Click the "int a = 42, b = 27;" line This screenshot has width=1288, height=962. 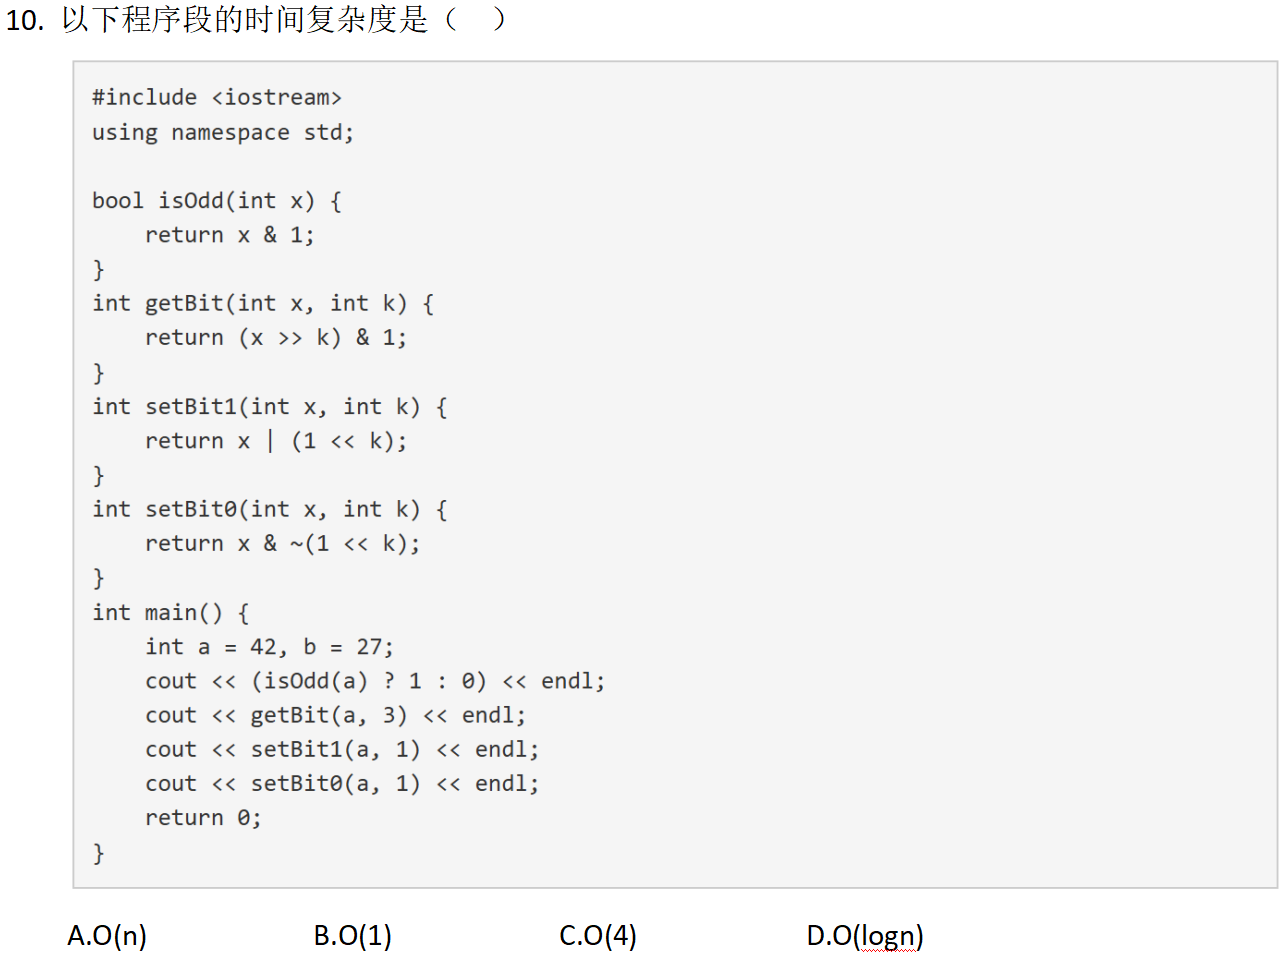click(269, 647)
